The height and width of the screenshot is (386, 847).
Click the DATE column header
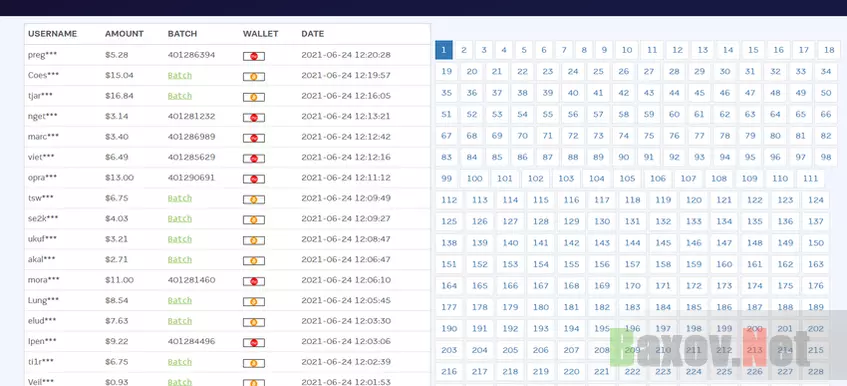point(313,33)
